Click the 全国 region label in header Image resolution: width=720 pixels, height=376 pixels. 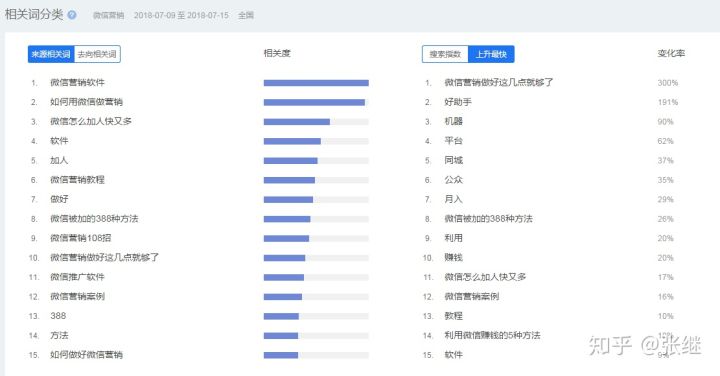click(x=246, y=15)
